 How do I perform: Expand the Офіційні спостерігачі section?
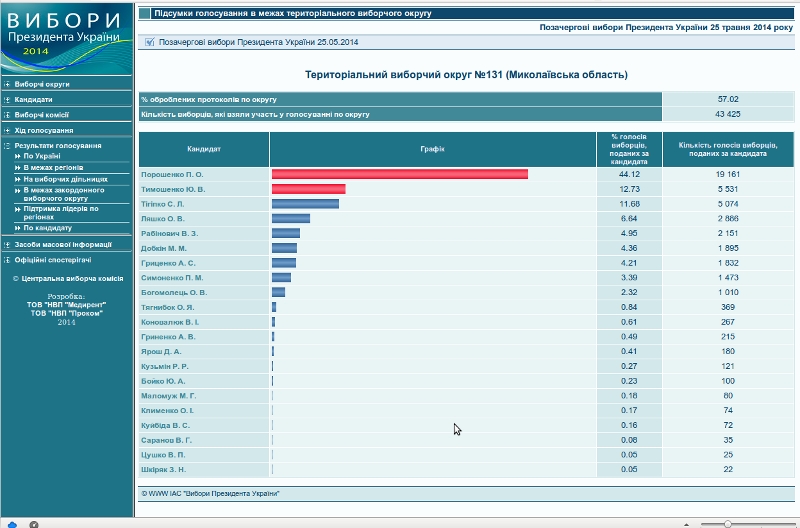7,260
